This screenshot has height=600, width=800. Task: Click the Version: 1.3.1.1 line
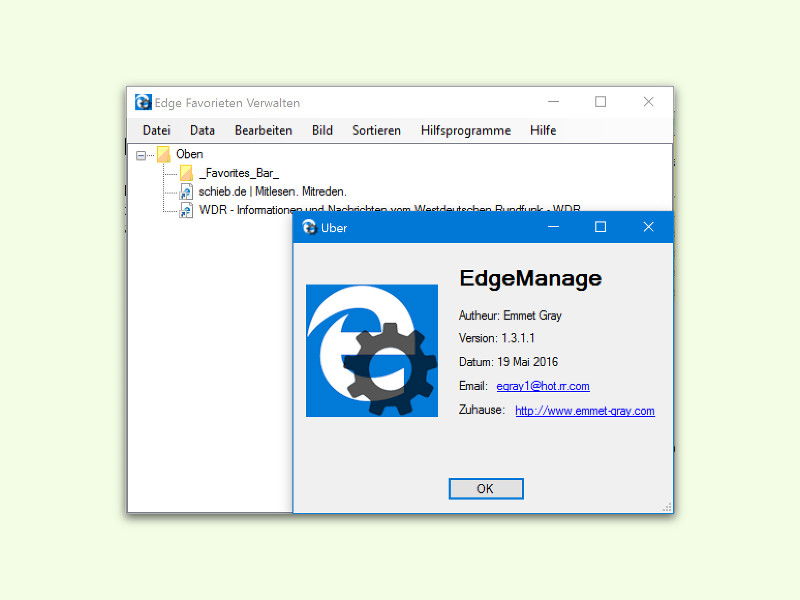(496, 338)
